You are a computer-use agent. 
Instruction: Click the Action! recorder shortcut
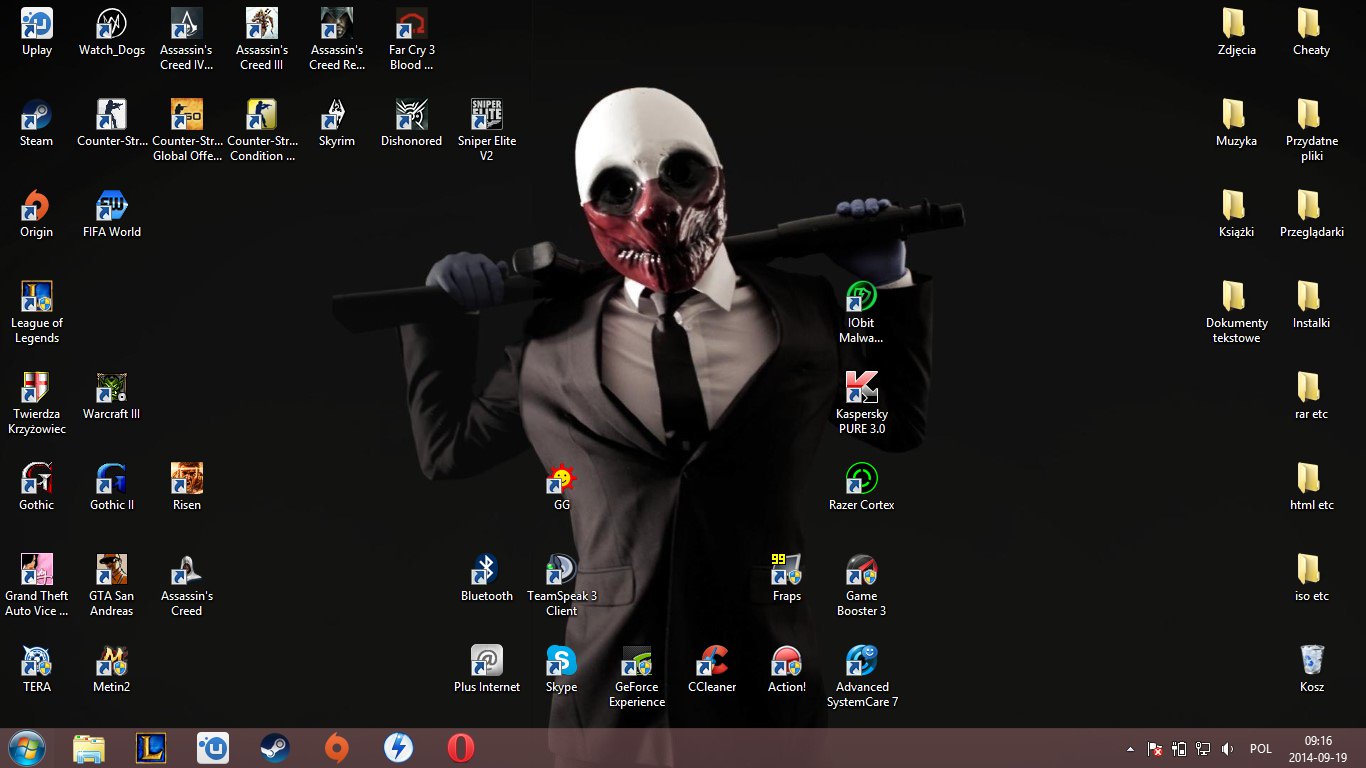tap(787, 669)
